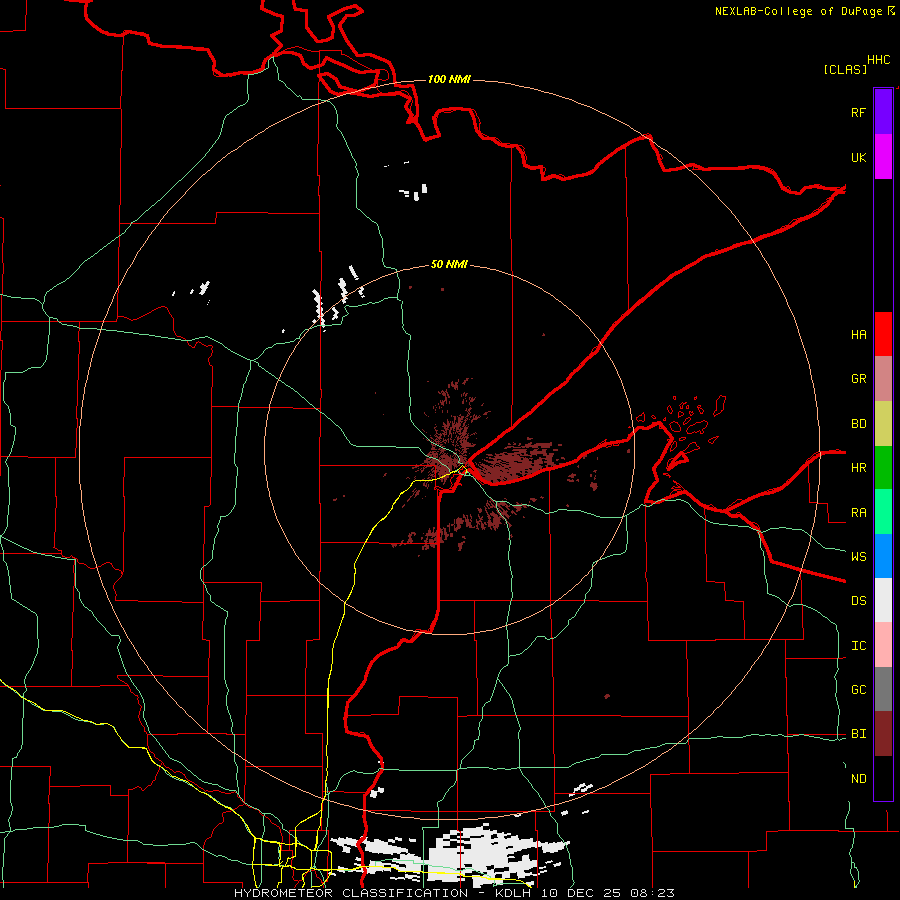Click the 'DS' legend label
900x900 pixels.
pos(858,601)
